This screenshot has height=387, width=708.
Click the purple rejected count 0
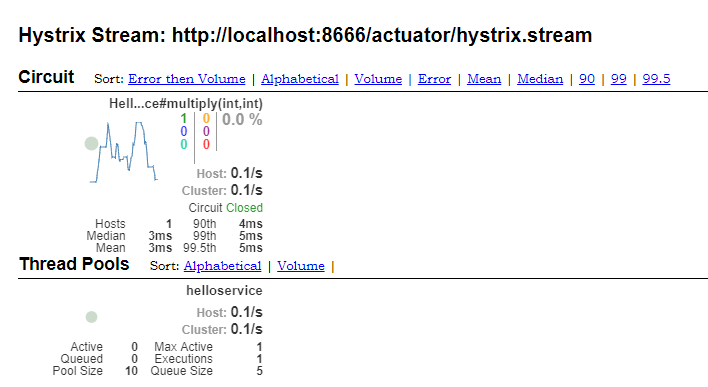(206, 131)
